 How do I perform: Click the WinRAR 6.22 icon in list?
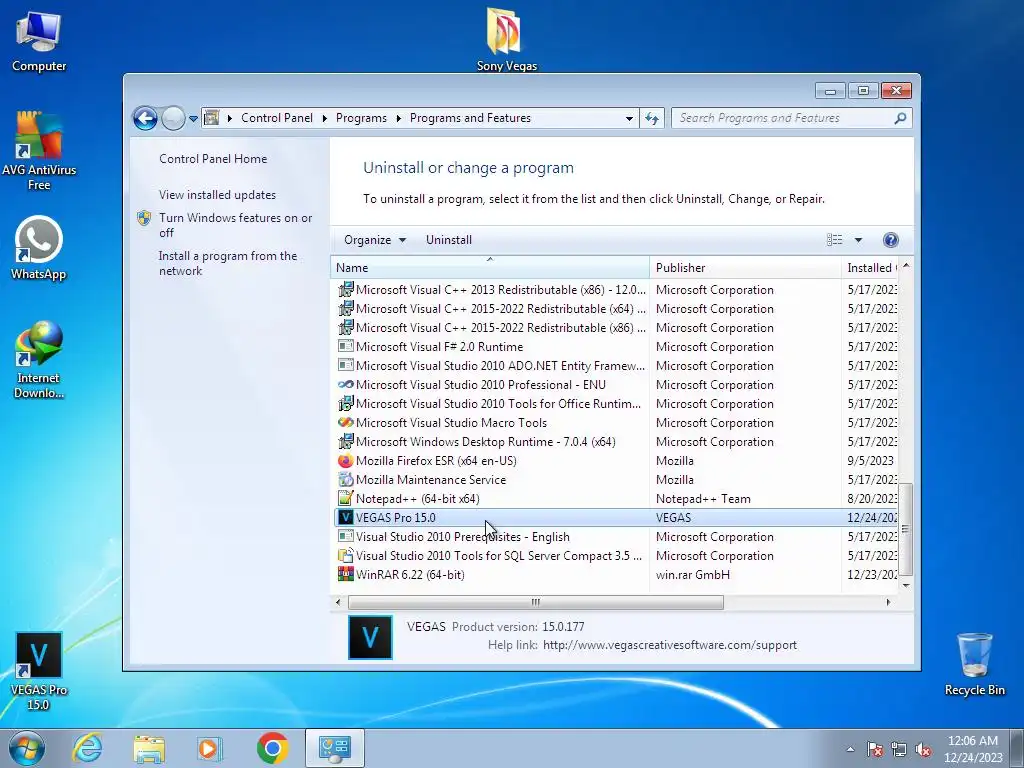point(345,574)
